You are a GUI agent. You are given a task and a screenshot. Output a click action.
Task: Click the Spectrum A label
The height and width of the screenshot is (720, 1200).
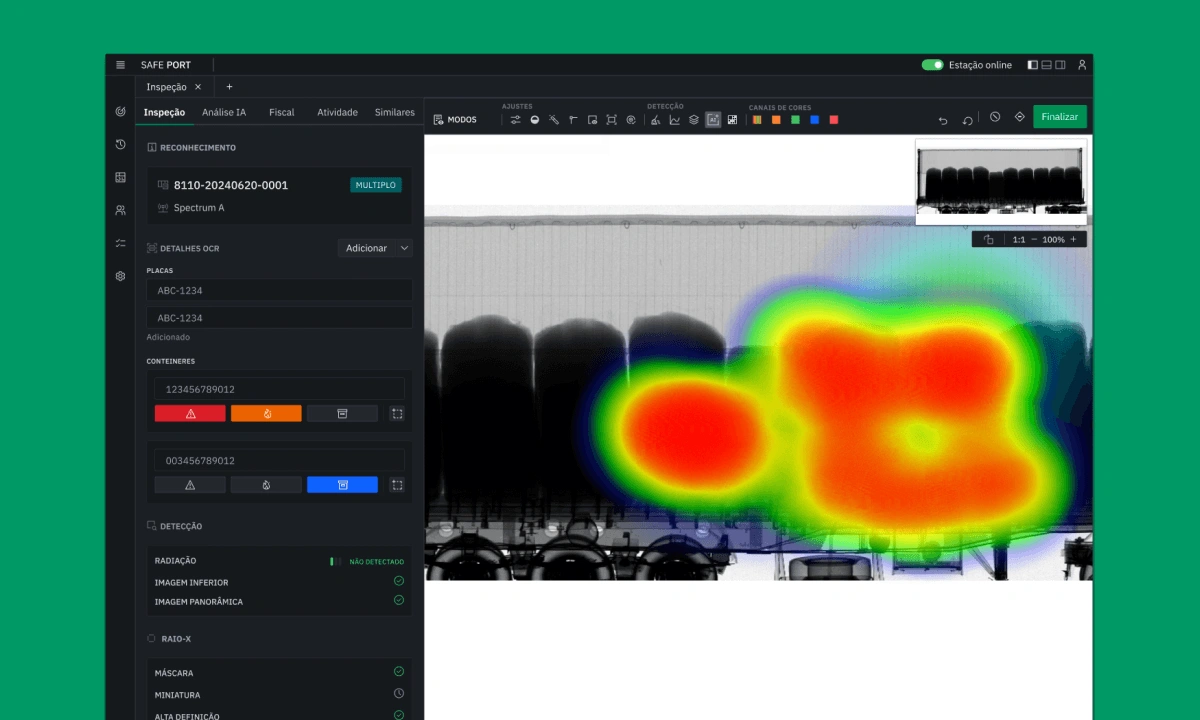(199, 208)
